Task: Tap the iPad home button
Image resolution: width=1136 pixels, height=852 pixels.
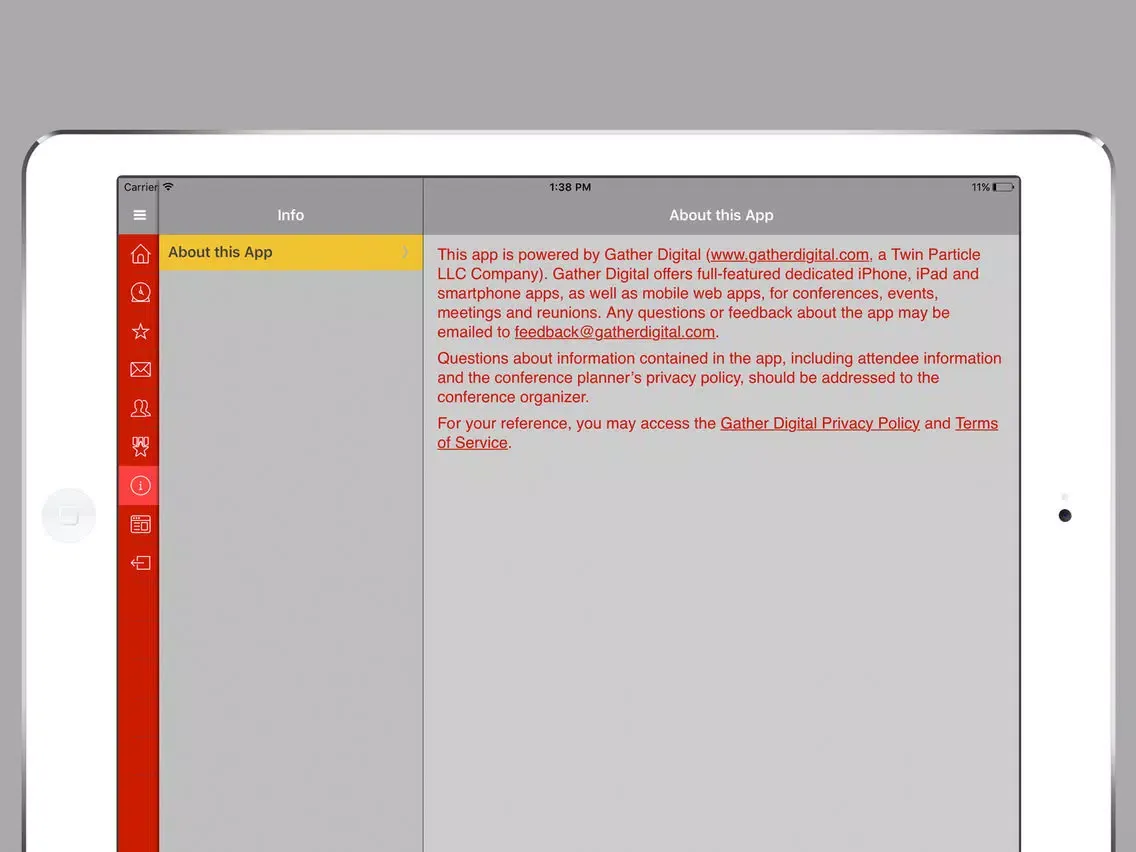Action: 69,516
